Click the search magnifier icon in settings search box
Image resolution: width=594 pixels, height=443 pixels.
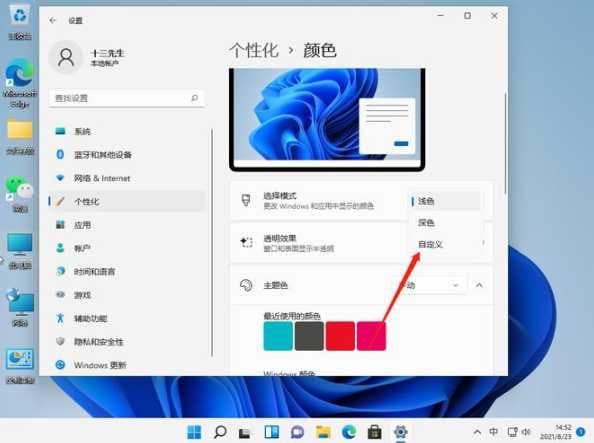[194, 99]
